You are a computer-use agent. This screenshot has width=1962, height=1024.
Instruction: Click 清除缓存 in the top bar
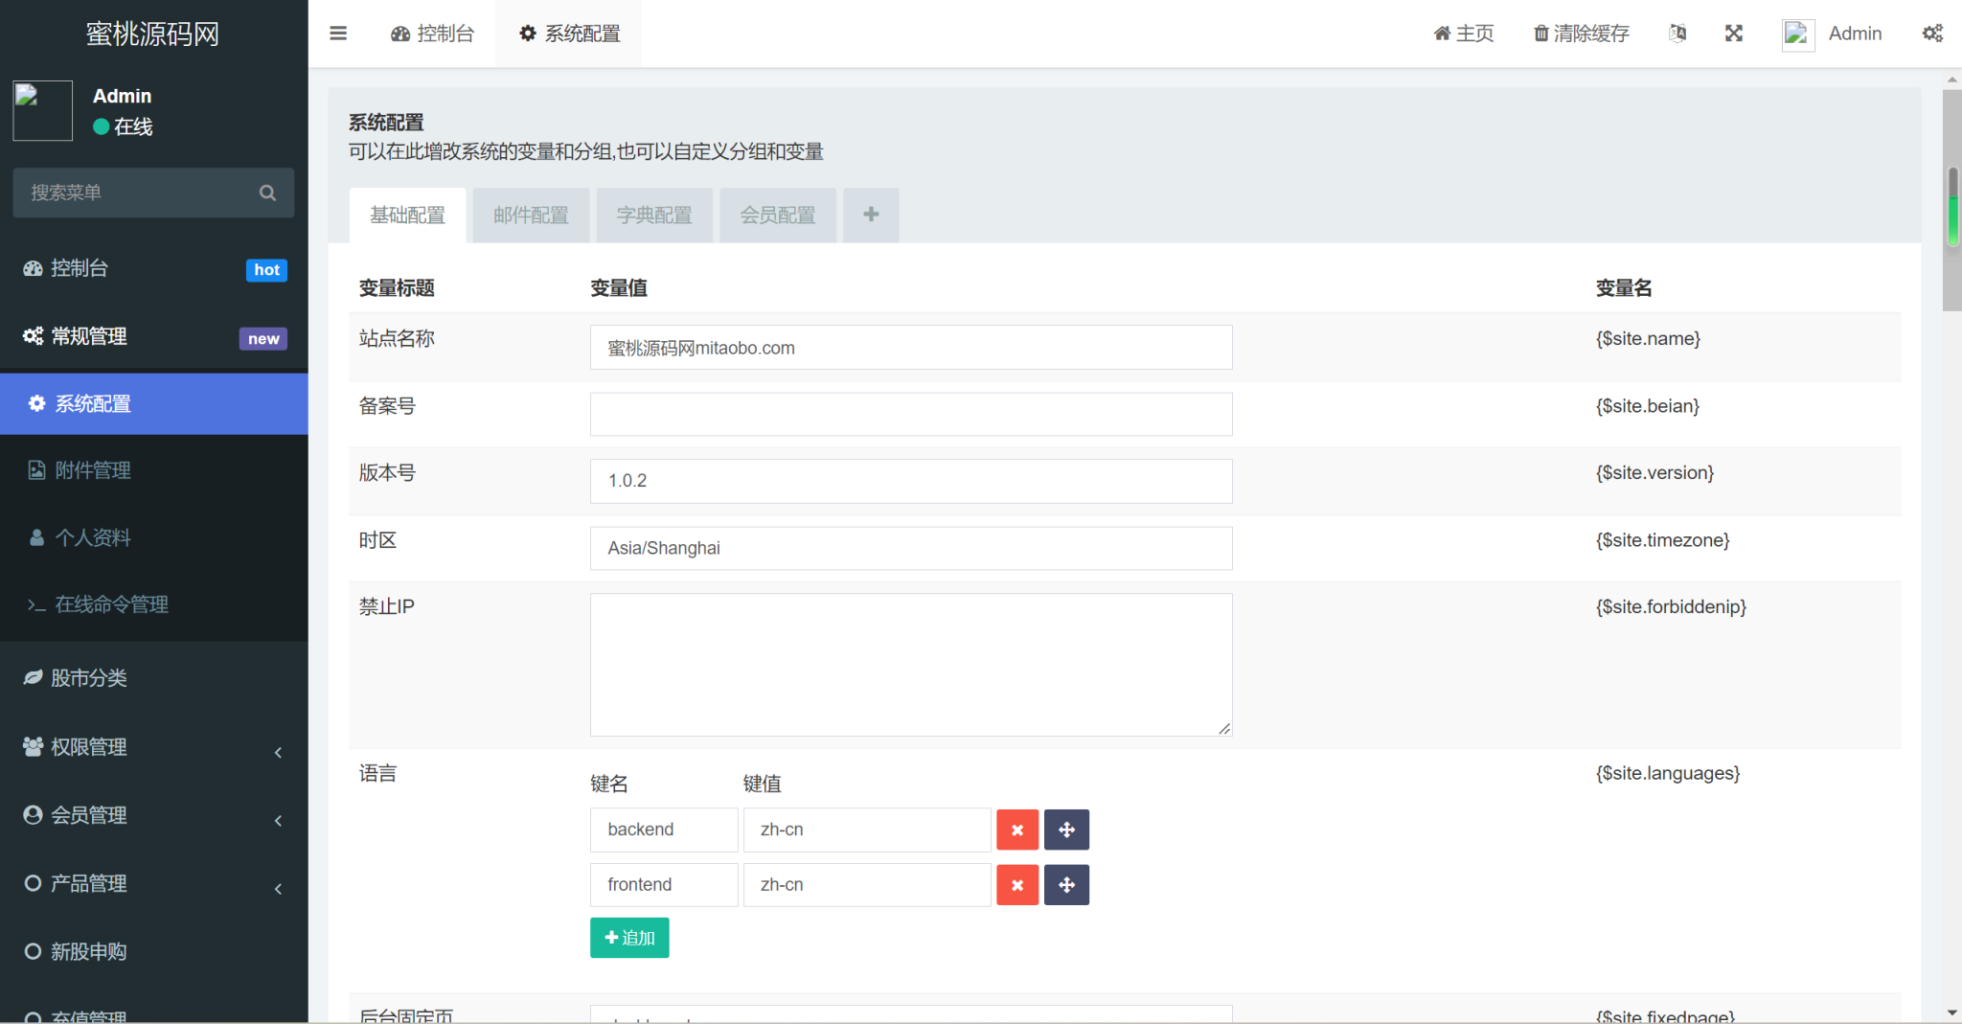[x=1581, y=33]
